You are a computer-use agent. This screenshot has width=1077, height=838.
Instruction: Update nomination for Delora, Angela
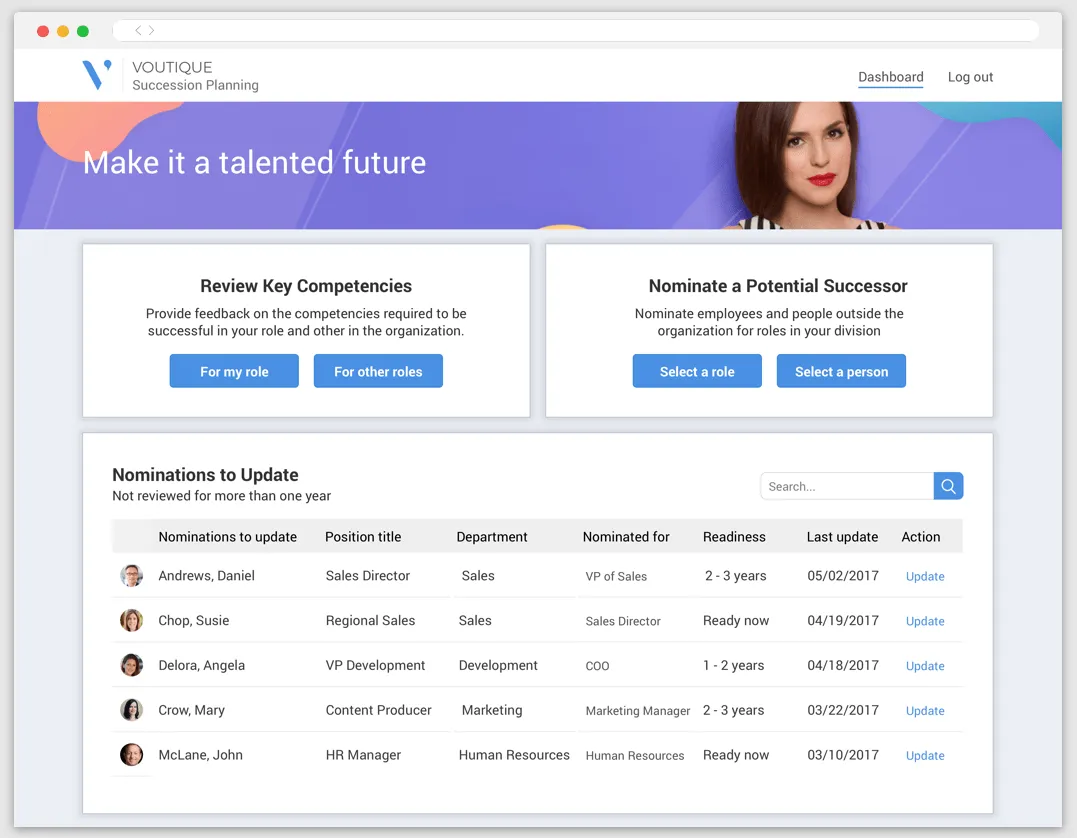924,665
